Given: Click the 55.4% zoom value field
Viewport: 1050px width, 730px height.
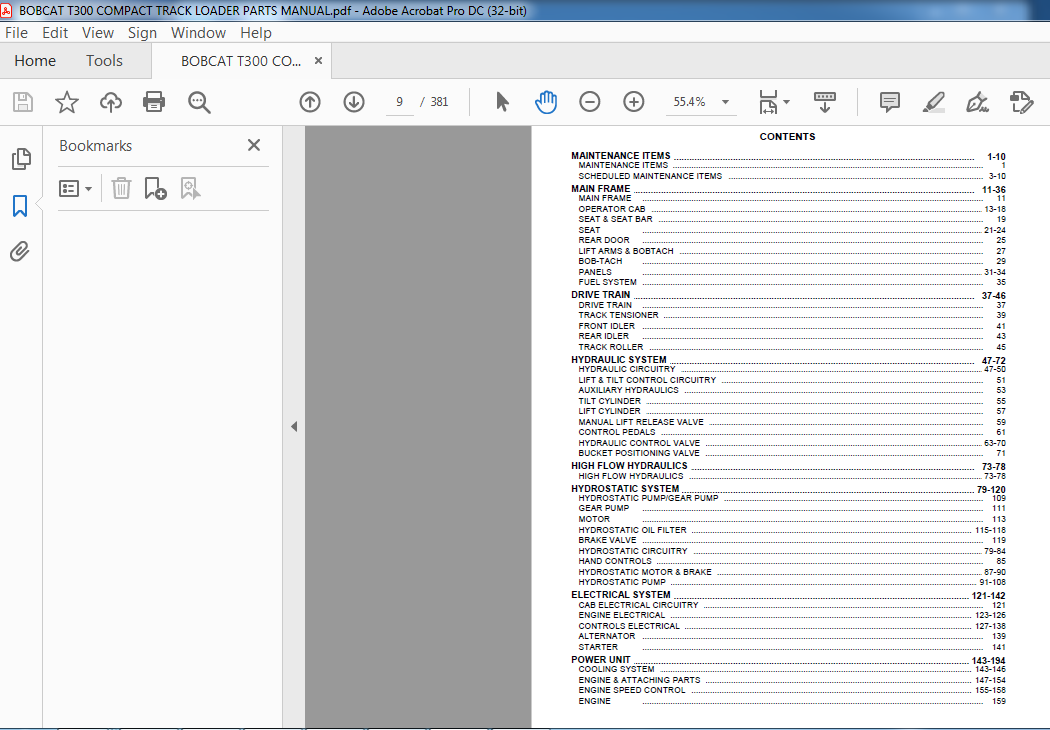Looking at the screenshot, I should click(x=690, y=102).
